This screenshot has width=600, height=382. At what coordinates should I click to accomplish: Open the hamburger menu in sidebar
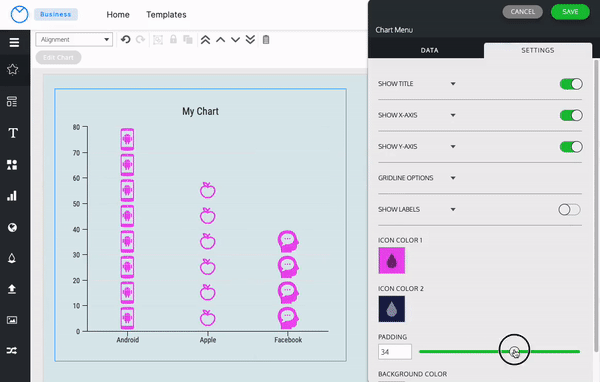coord(14,42)
